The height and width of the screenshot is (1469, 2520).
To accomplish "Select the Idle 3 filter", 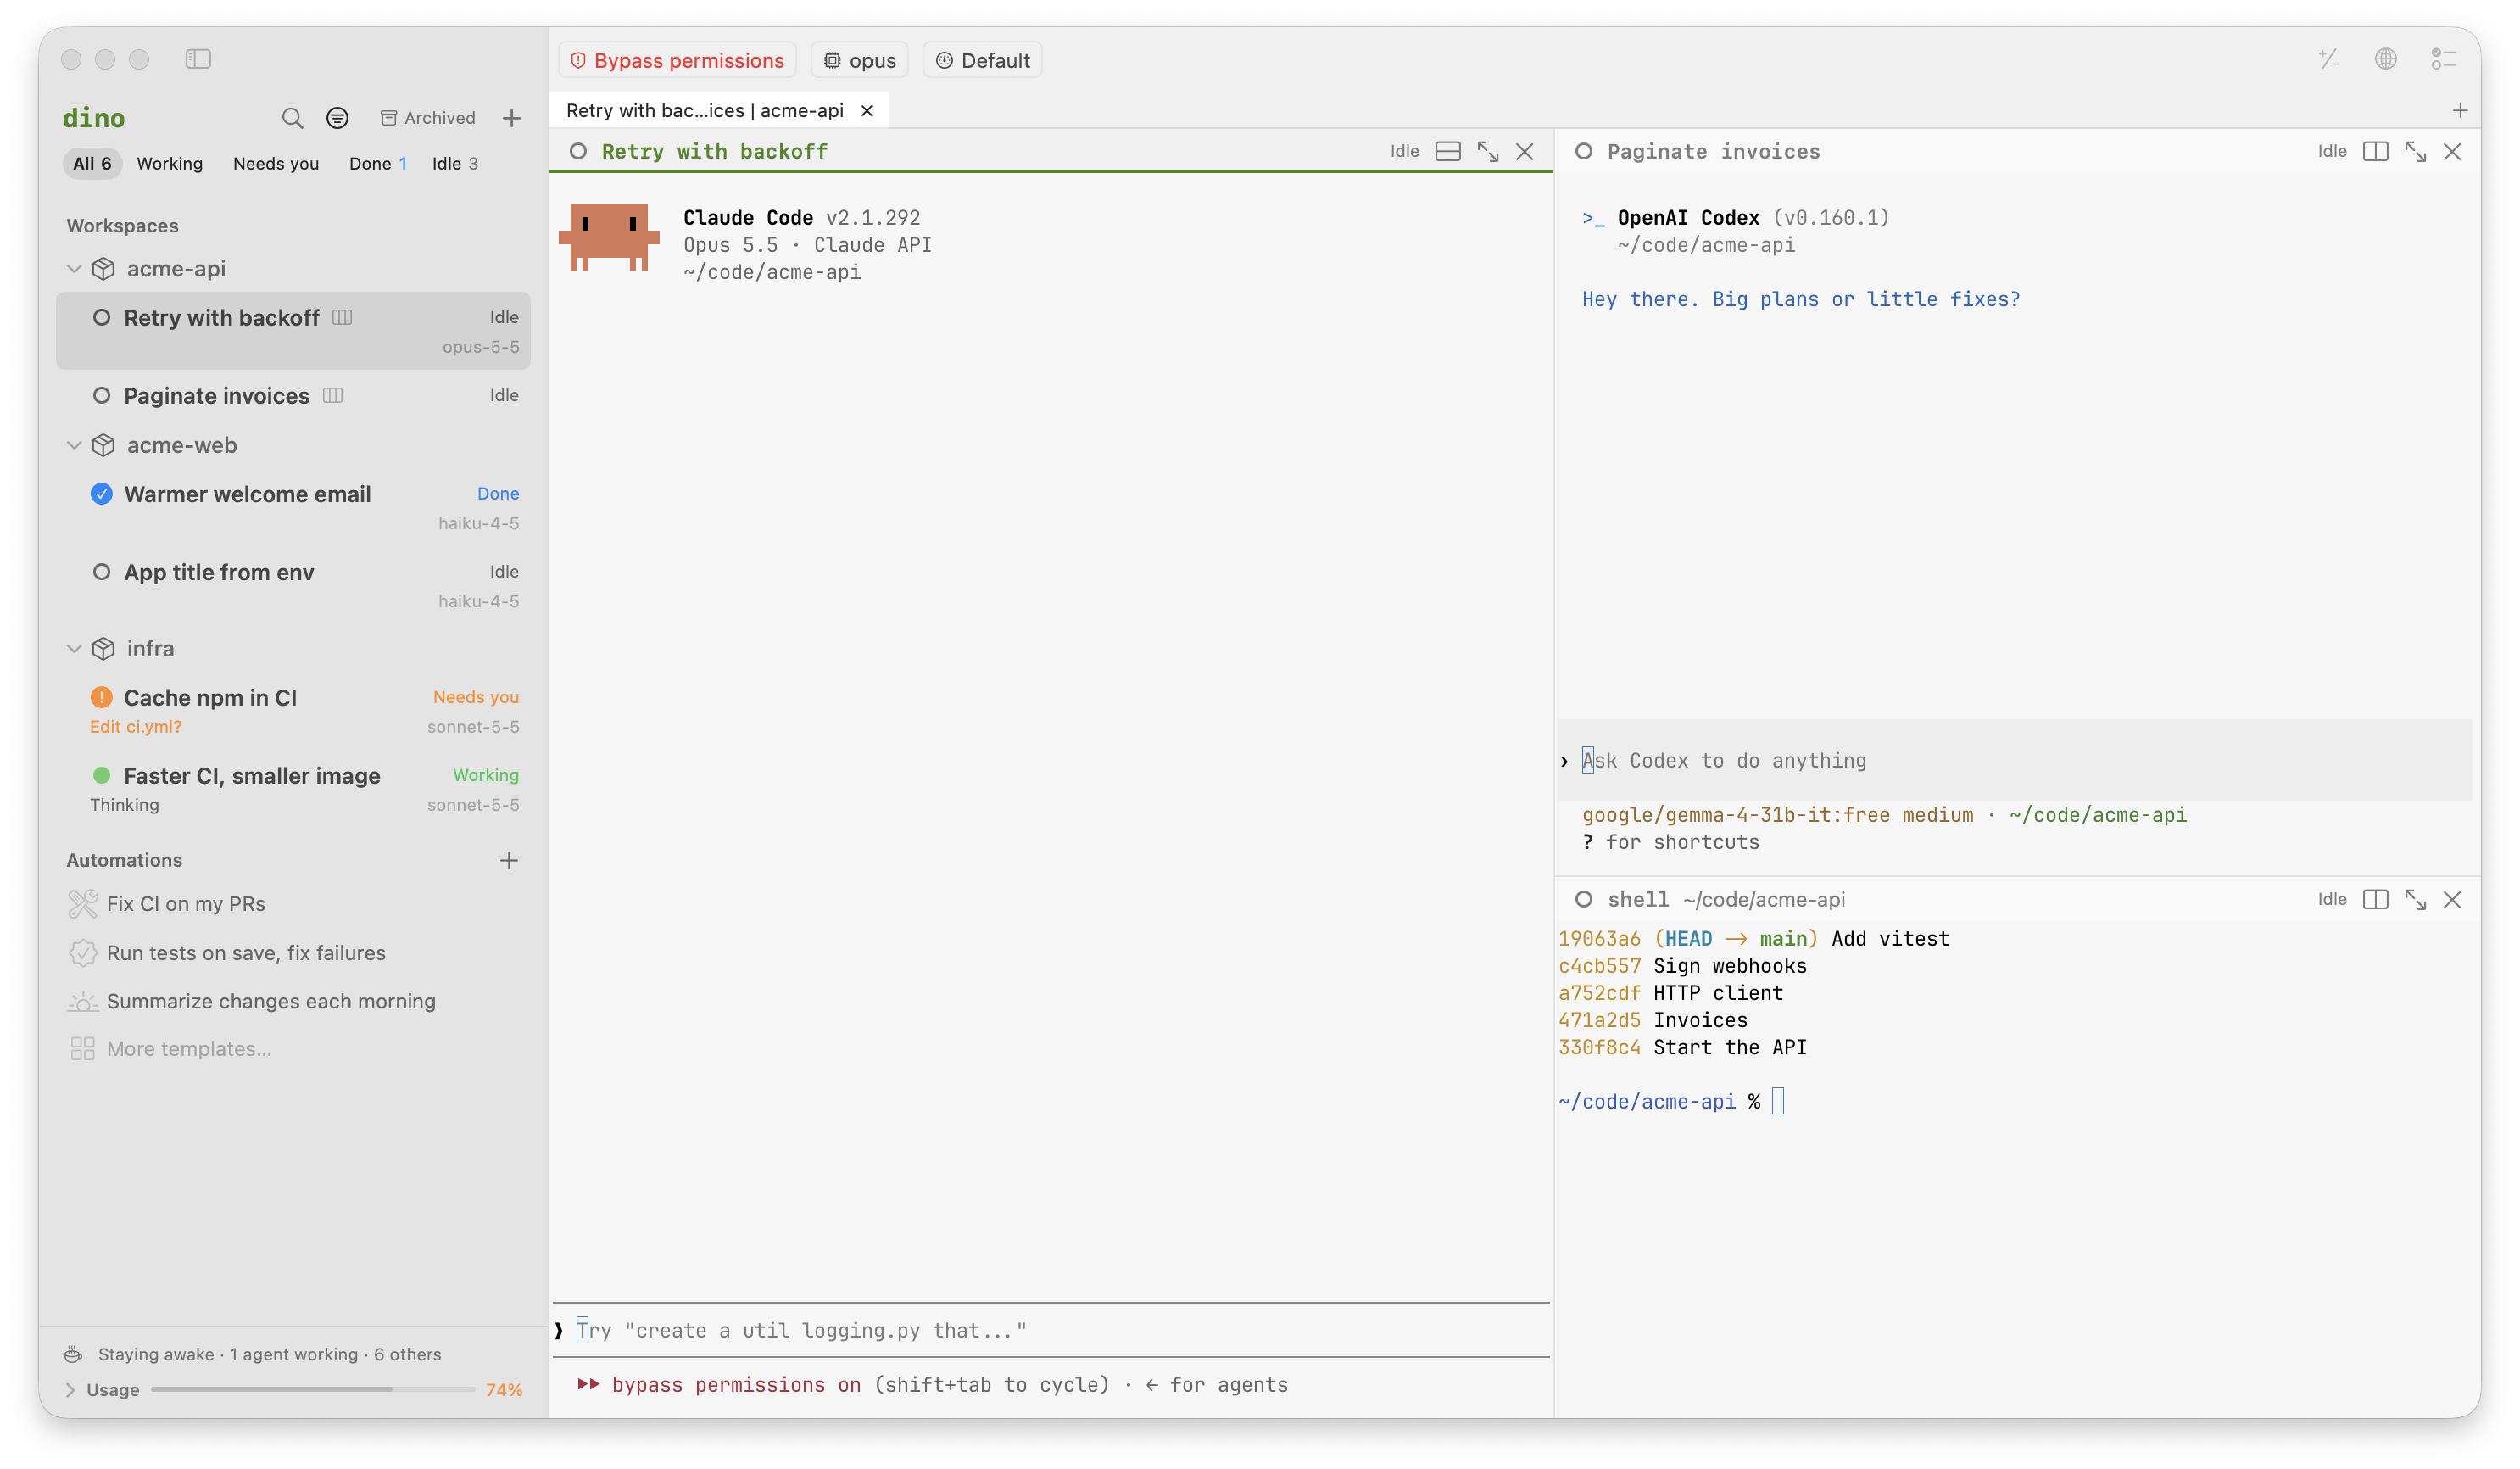I will (455, 163).
